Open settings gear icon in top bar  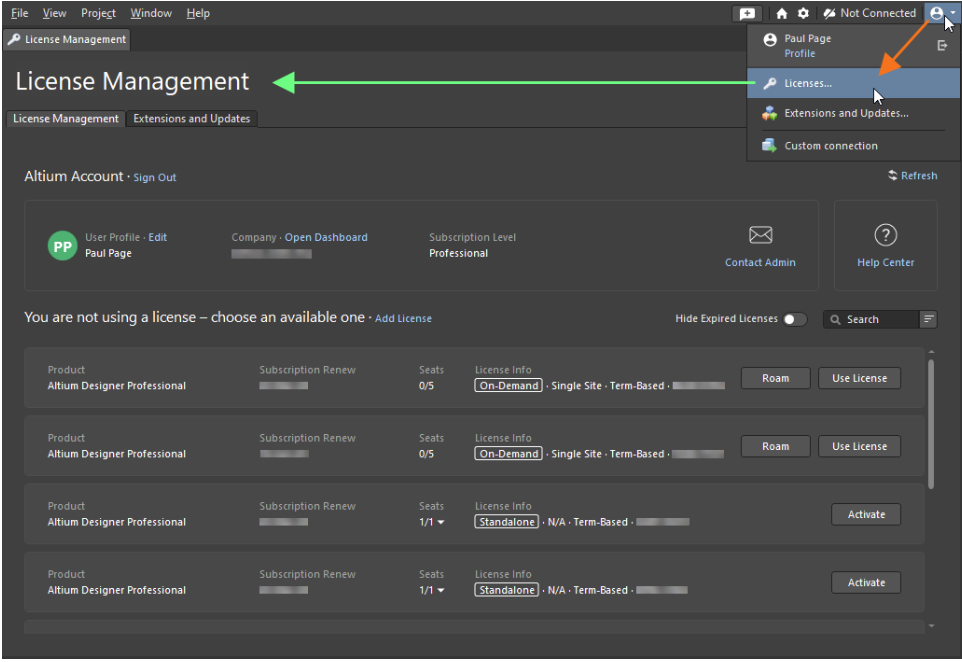click(x=803, y=13)
